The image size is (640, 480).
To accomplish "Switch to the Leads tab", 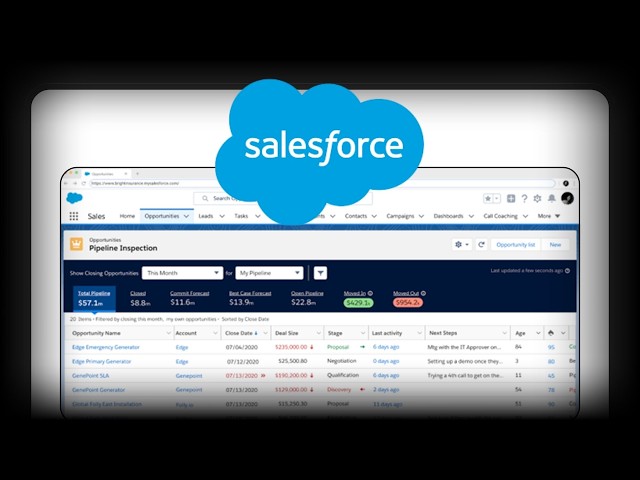I will click(206, 216).
